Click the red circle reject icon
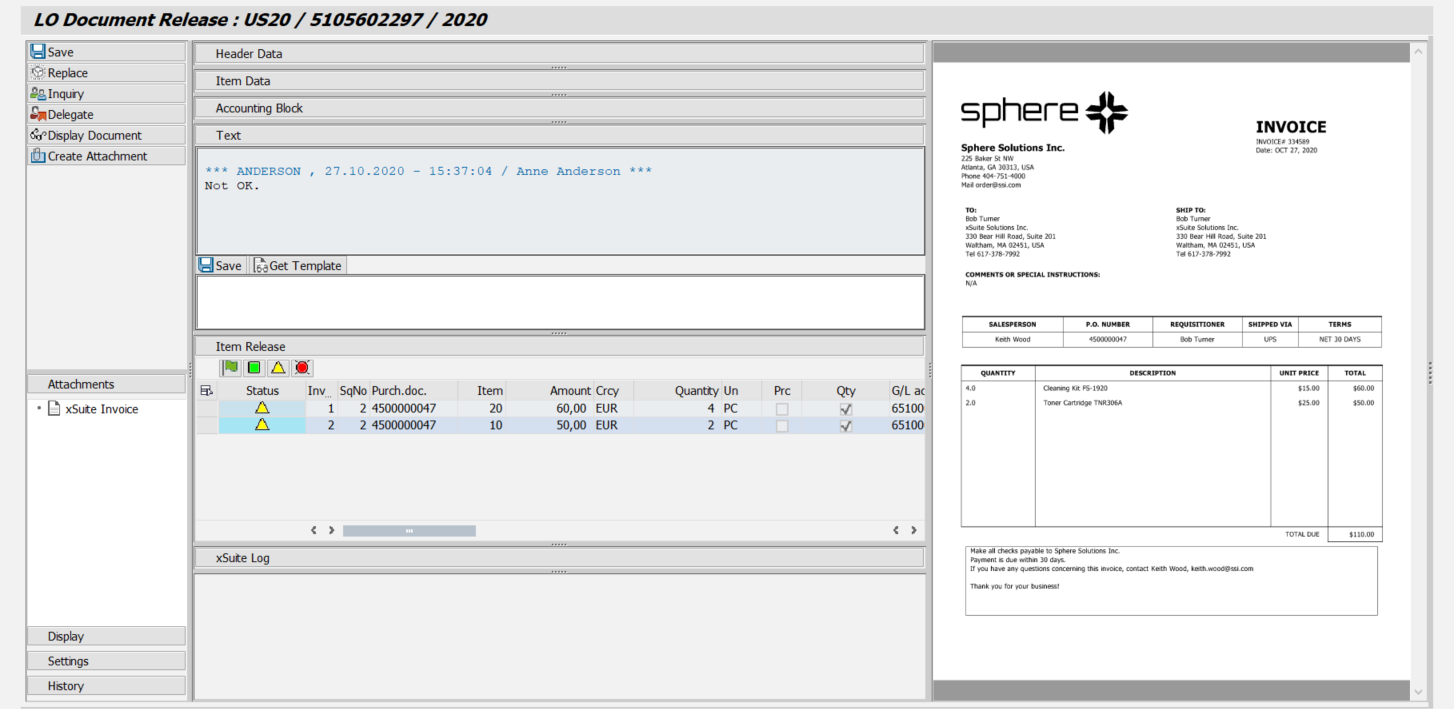 [x=302, y=368]
